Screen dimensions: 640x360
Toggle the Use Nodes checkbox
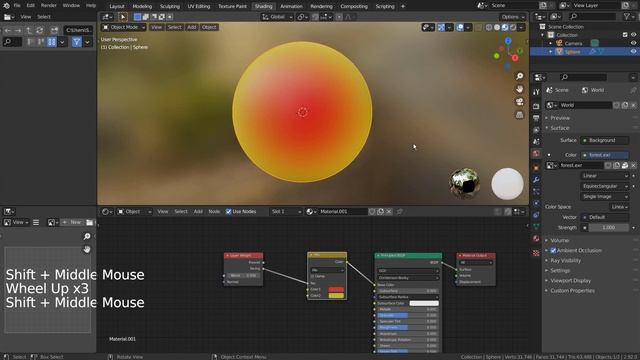[229, 211]
